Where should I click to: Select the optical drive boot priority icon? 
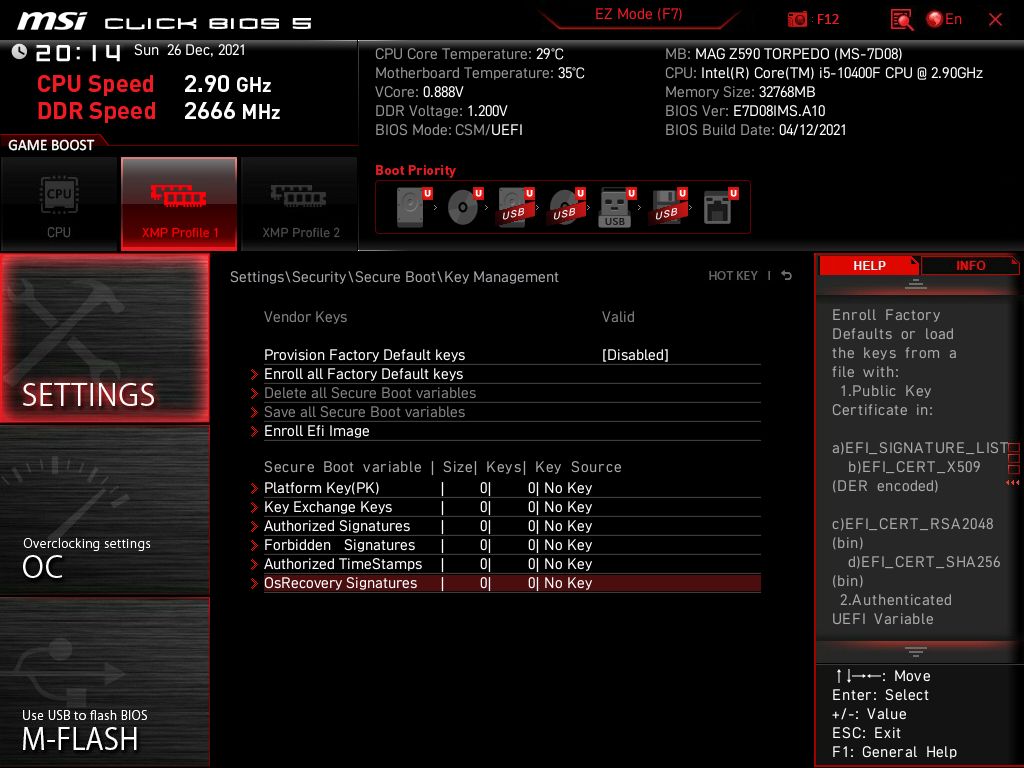click(464, 207)
